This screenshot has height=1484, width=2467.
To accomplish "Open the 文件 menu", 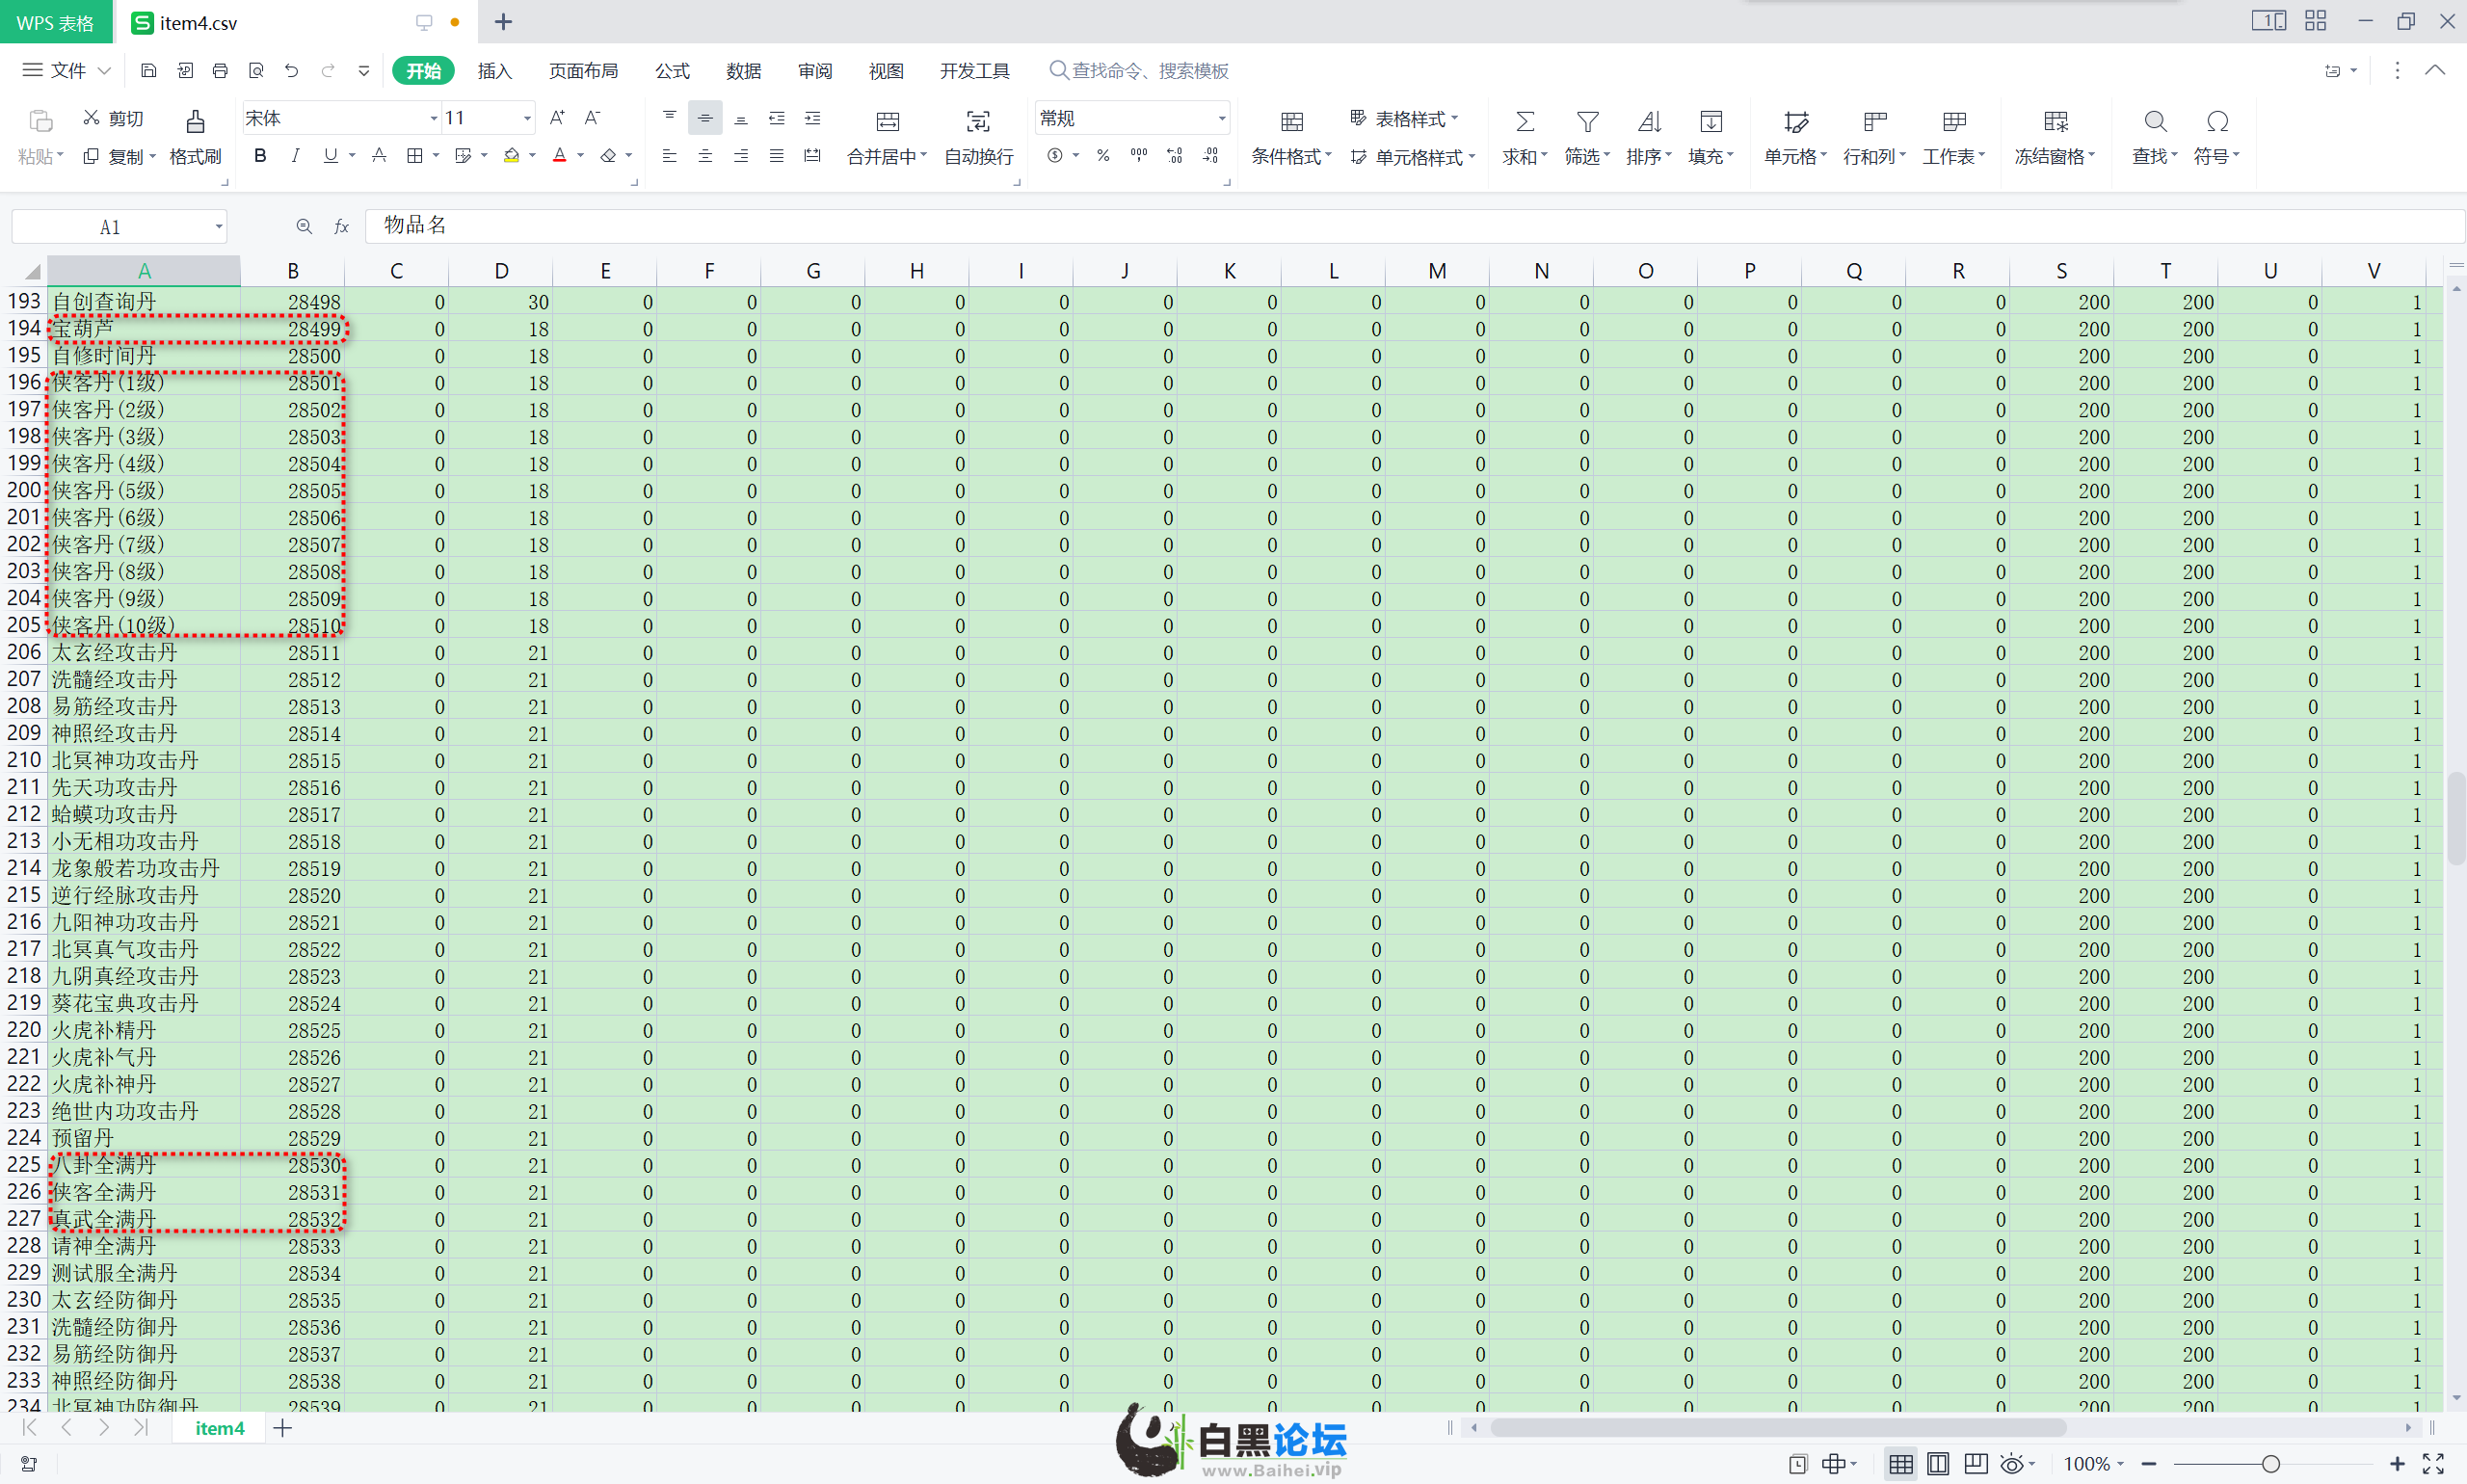I will 66,70.
